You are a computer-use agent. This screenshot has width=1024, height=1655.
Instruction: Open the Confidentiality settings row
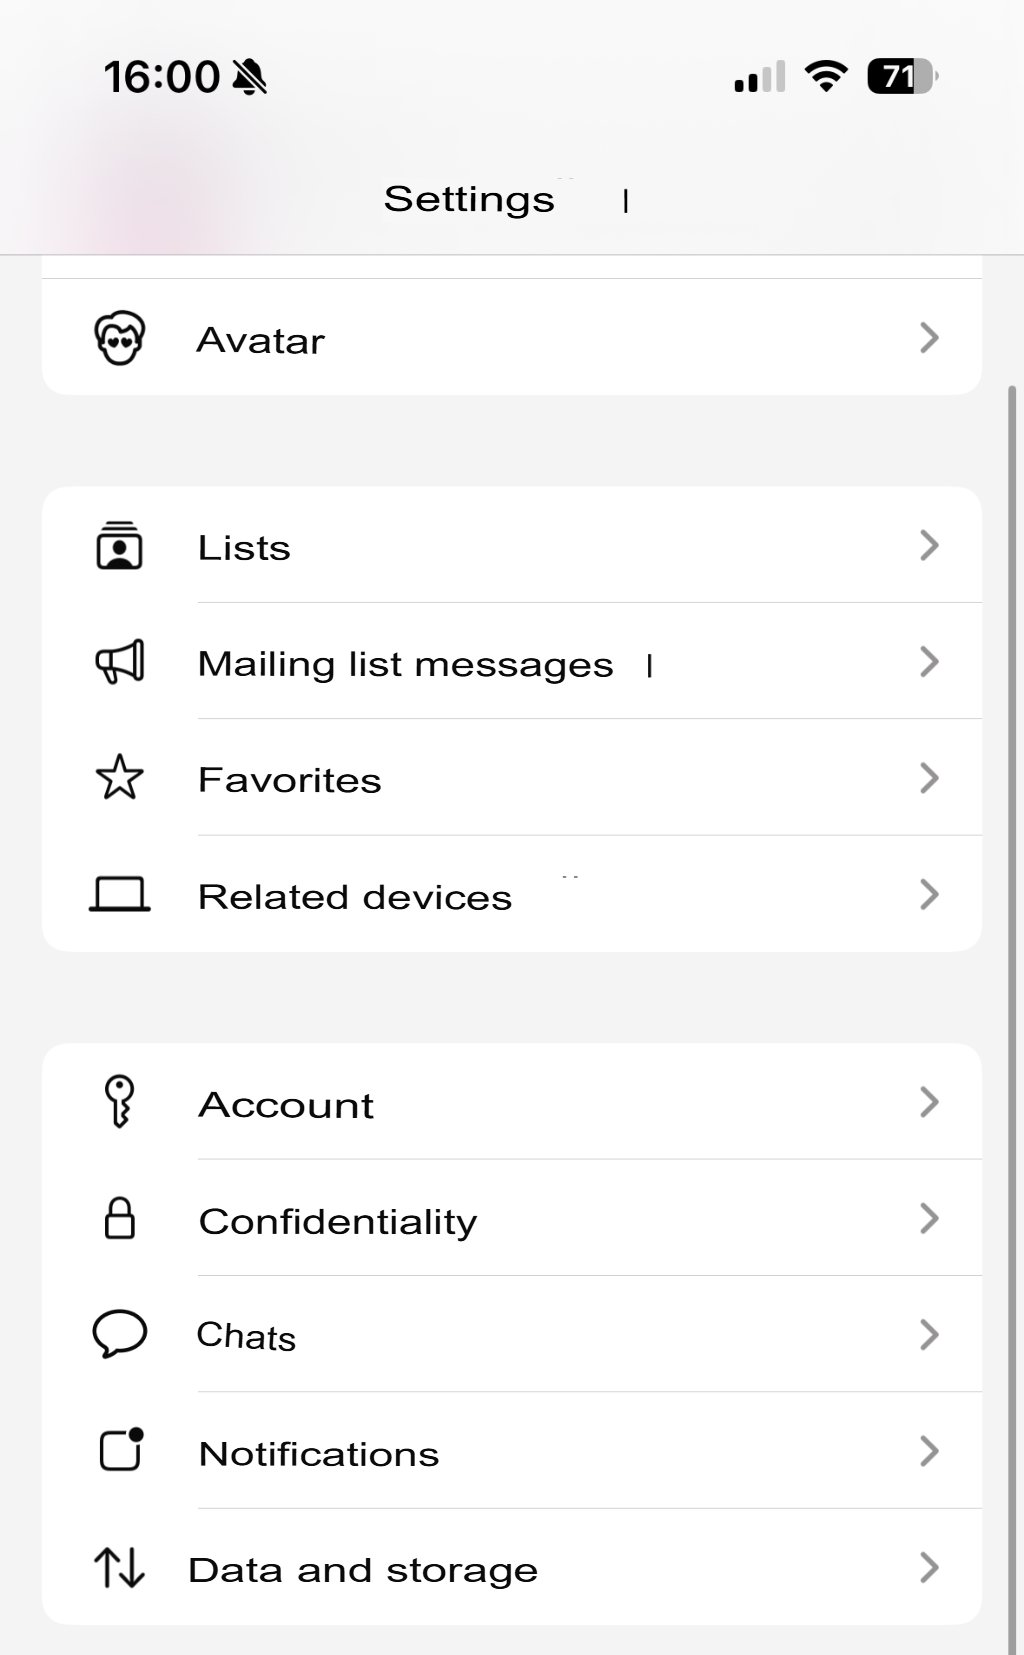coord(338,1221)
